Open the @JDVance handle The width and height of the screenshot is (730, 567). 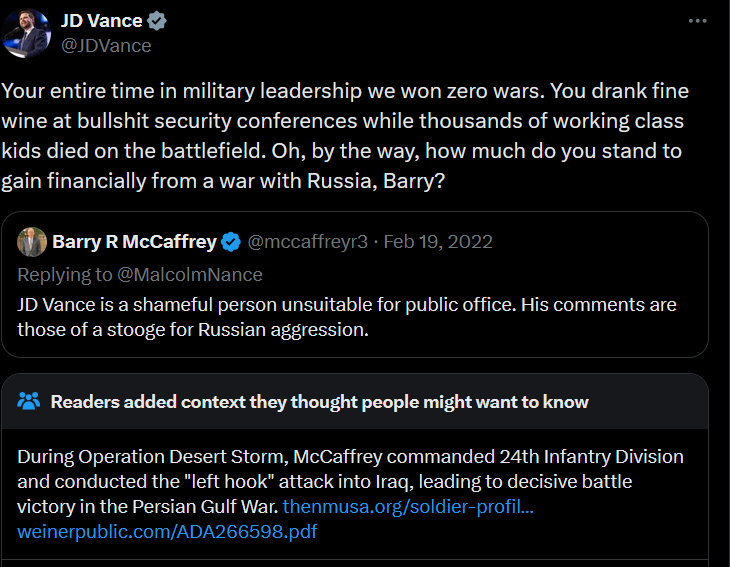pyautogui.click(x=106, y=46)
